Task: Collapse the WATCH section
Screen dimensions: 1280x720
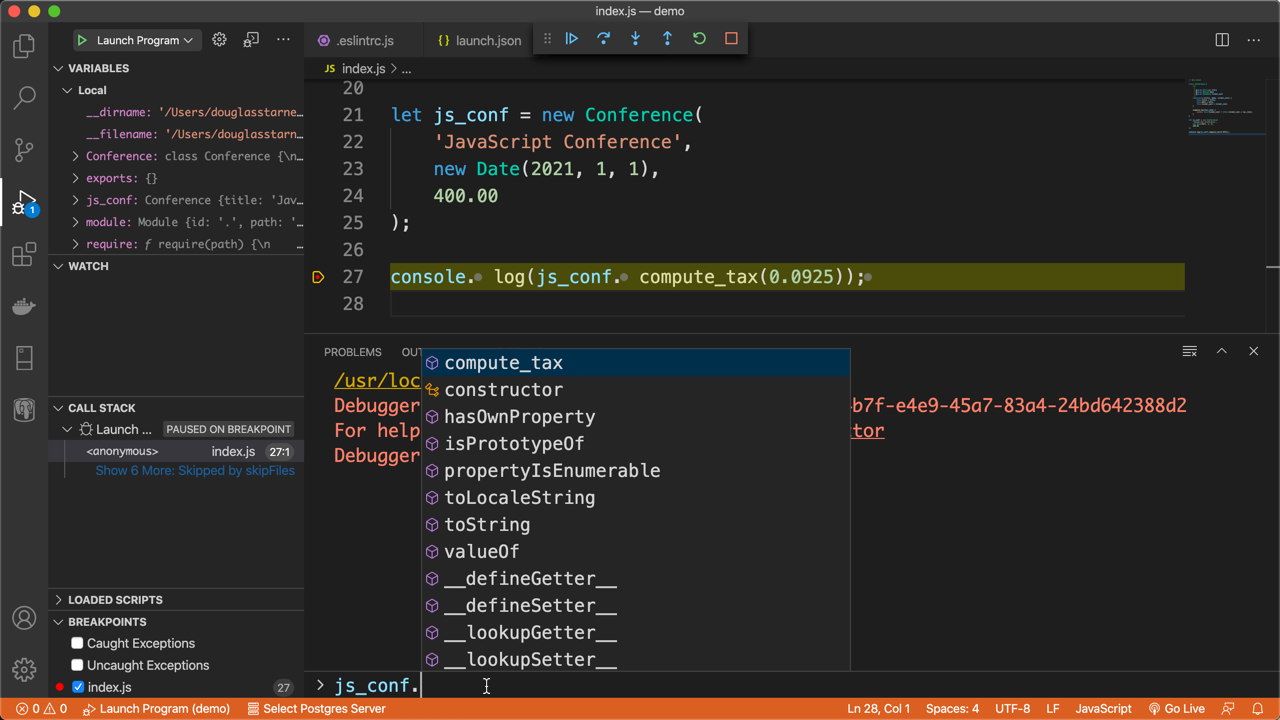Action: click(x=58, y=266)
